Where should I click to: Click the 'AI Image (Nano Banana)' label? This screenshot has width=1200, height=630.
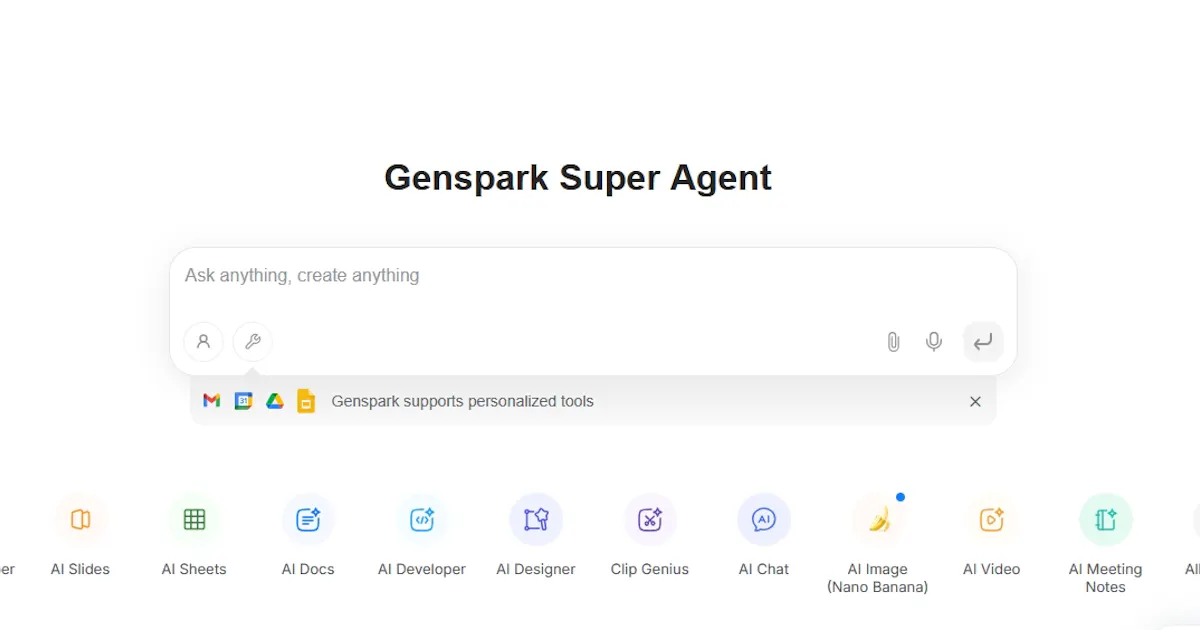click(x=878, y=578)
